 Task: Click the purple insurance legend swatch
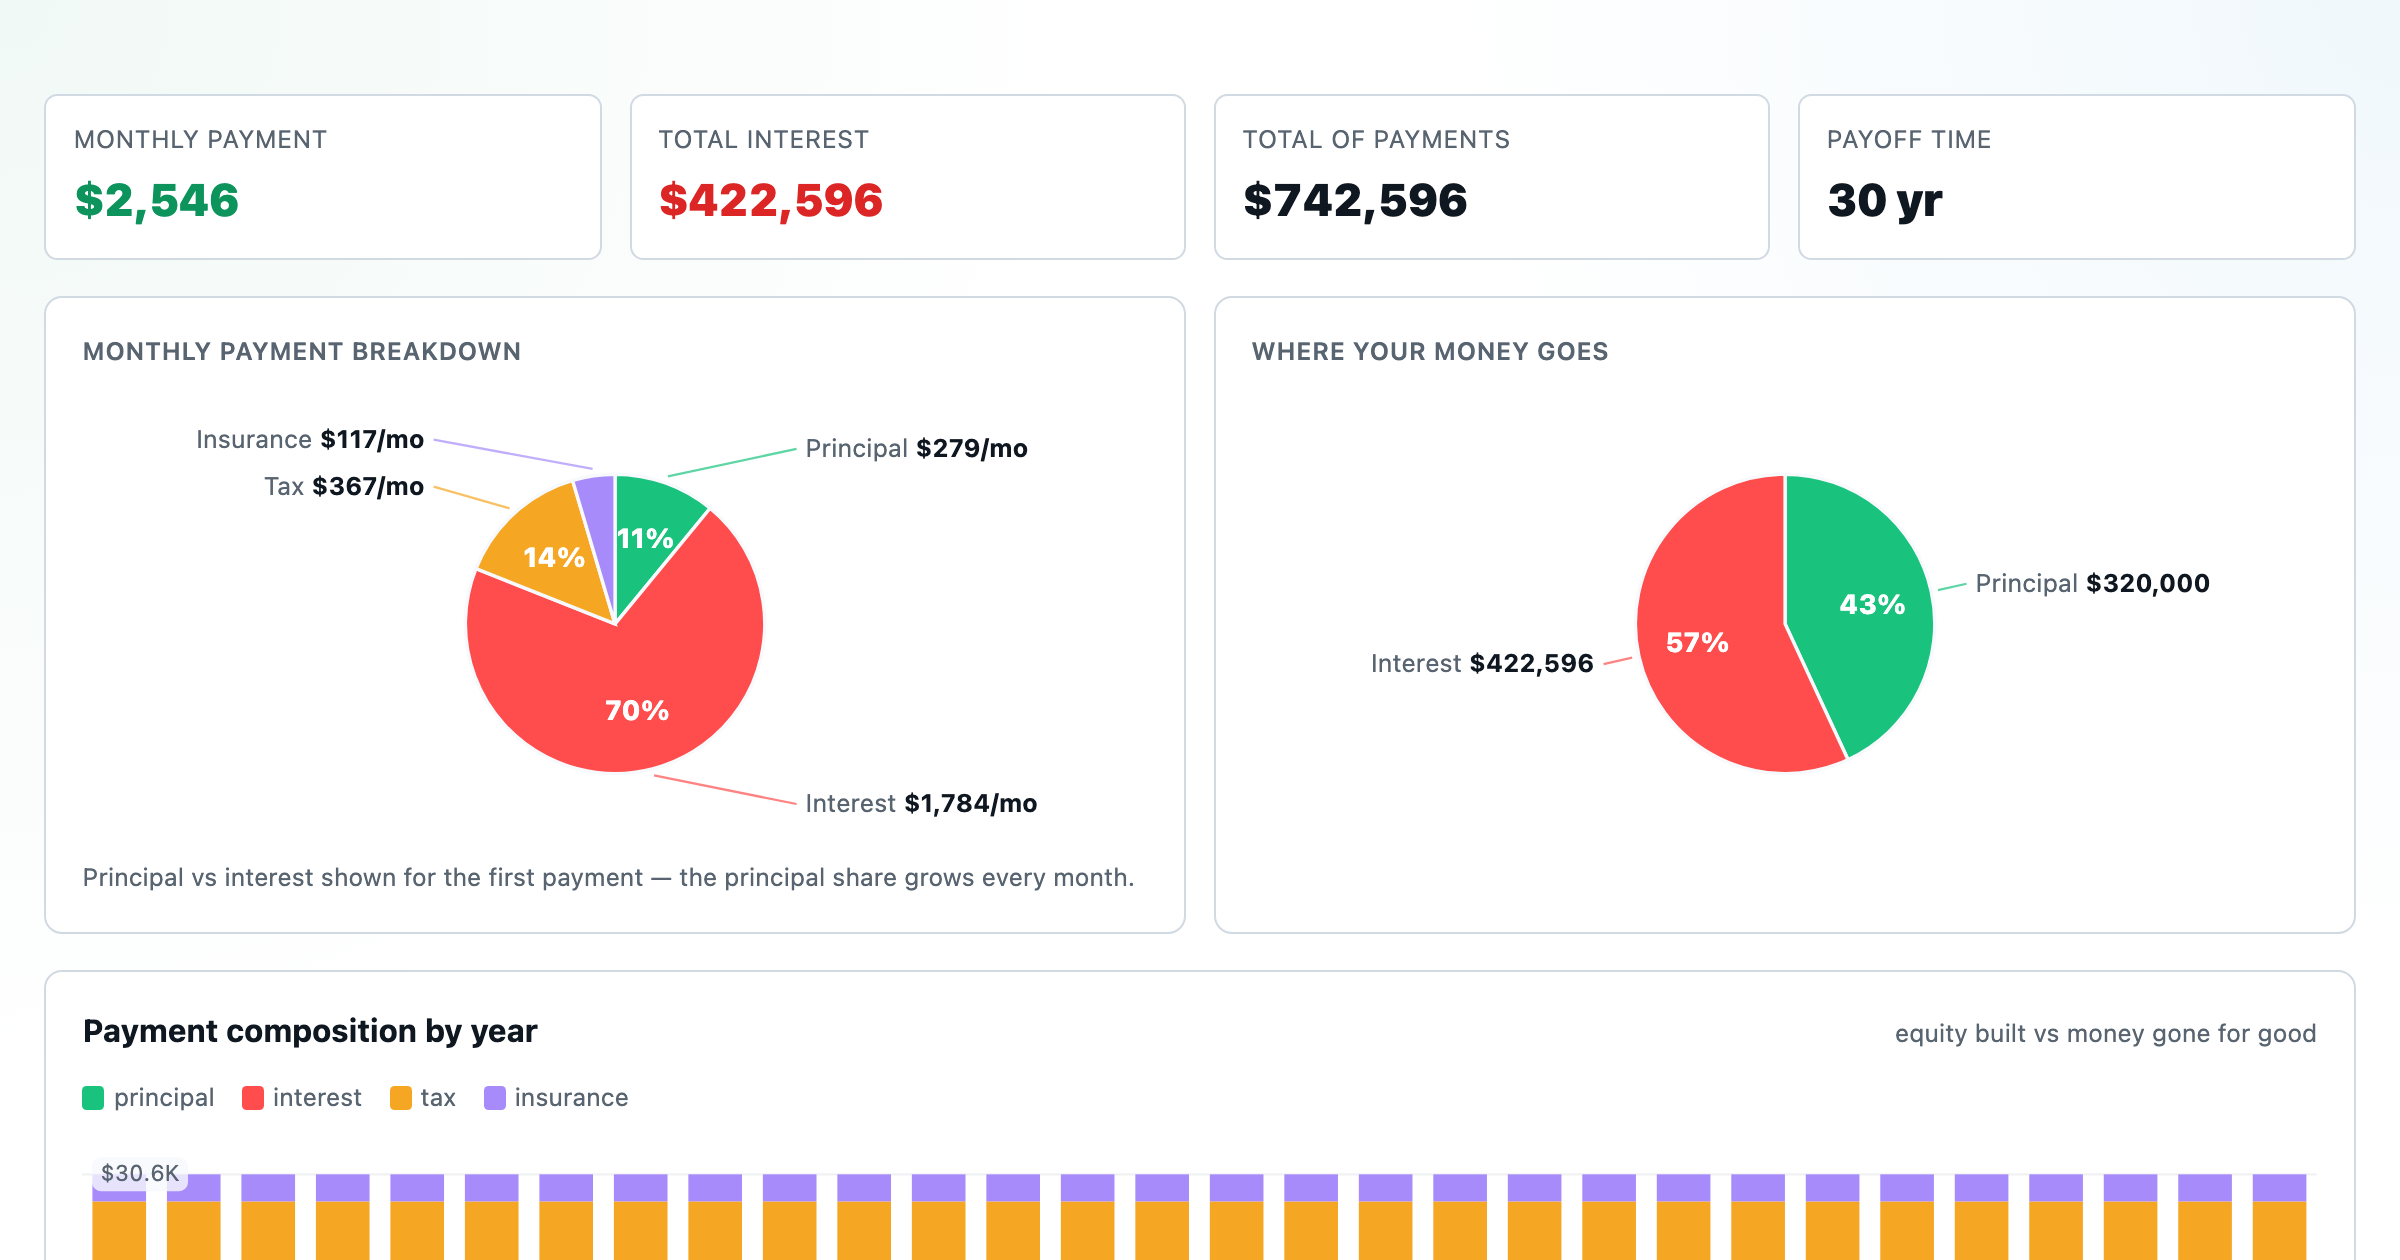(x=495, y=1098)
